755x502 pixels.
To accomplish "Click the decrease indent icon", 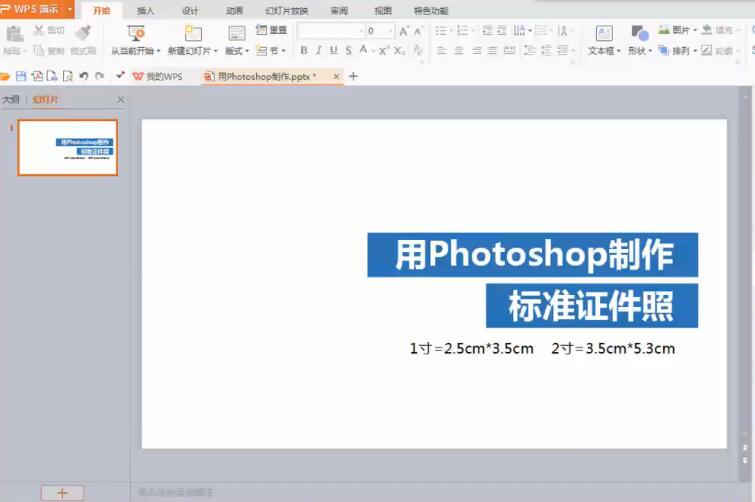I will click(487, 31).
